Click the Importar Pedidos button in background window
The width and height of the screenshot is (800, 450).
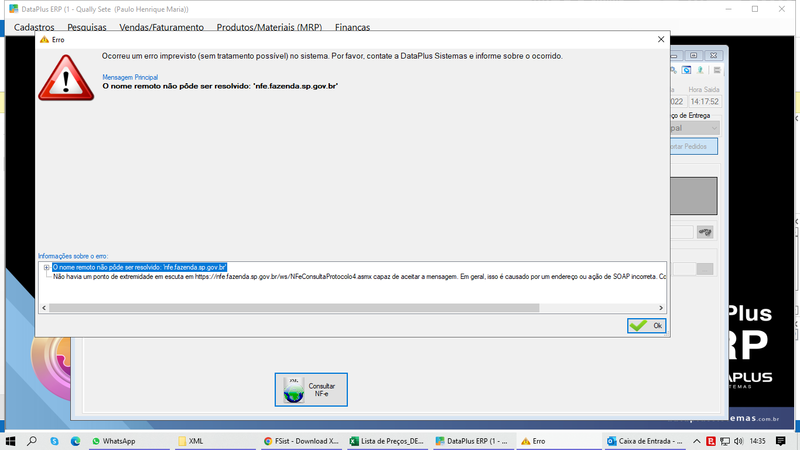(694, 146)
